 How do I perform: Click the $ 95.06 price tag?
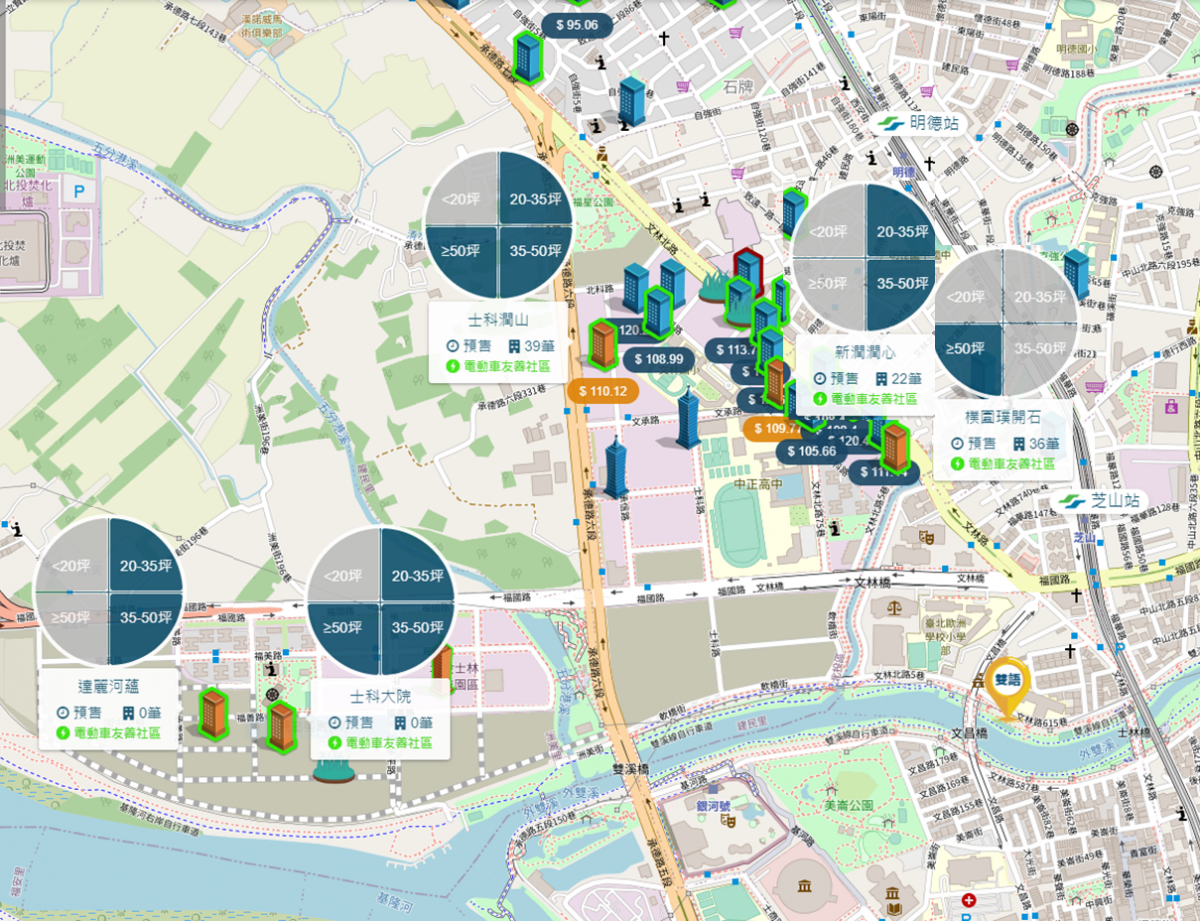(x=576, y=25)
